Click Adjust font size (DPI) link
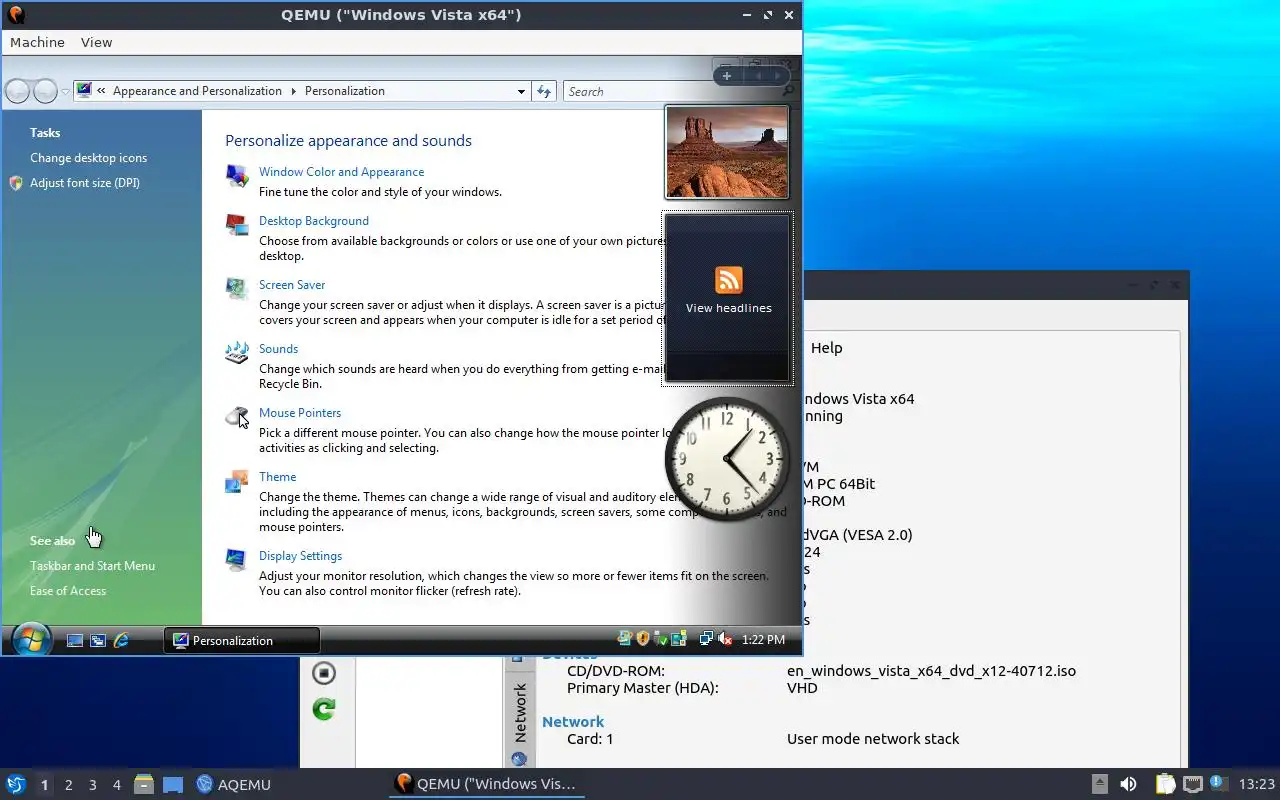This screenshot has height=800, width=1280. click(x=85, y=183)
